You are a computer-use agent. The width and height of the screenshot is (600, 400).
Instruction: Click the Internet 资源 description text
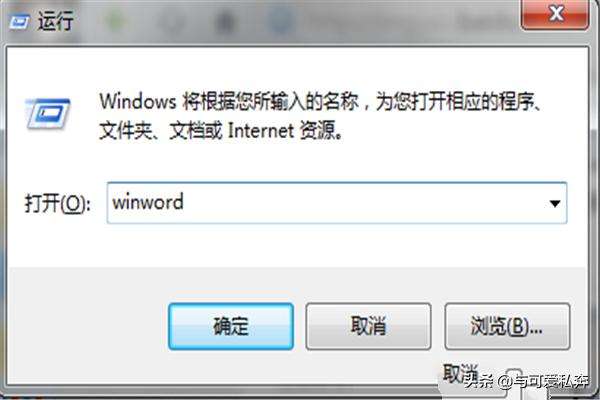pyautogui.click(x=285, y=131)
